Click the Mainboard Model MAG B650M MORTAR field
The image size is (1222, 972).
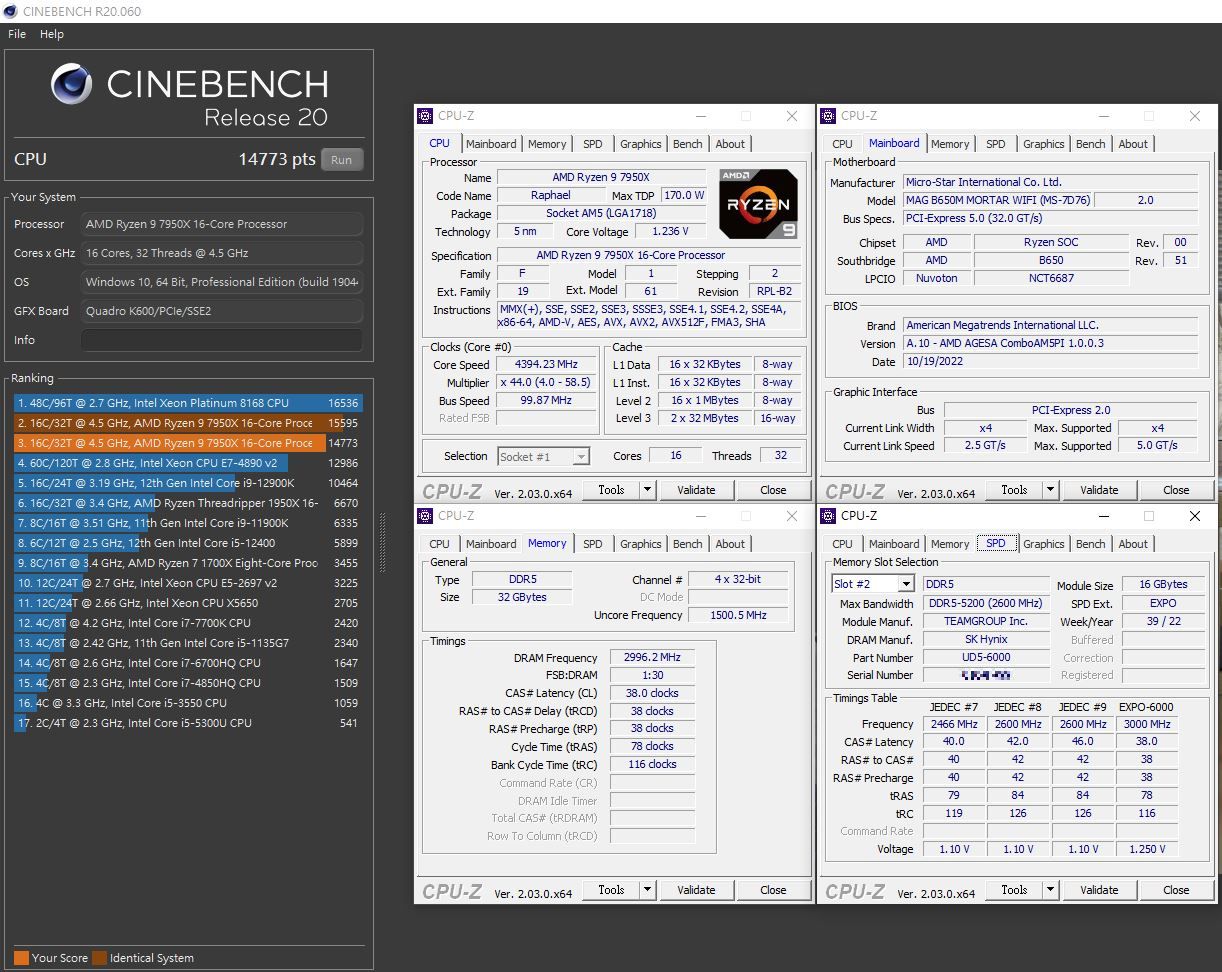(997, 200)
